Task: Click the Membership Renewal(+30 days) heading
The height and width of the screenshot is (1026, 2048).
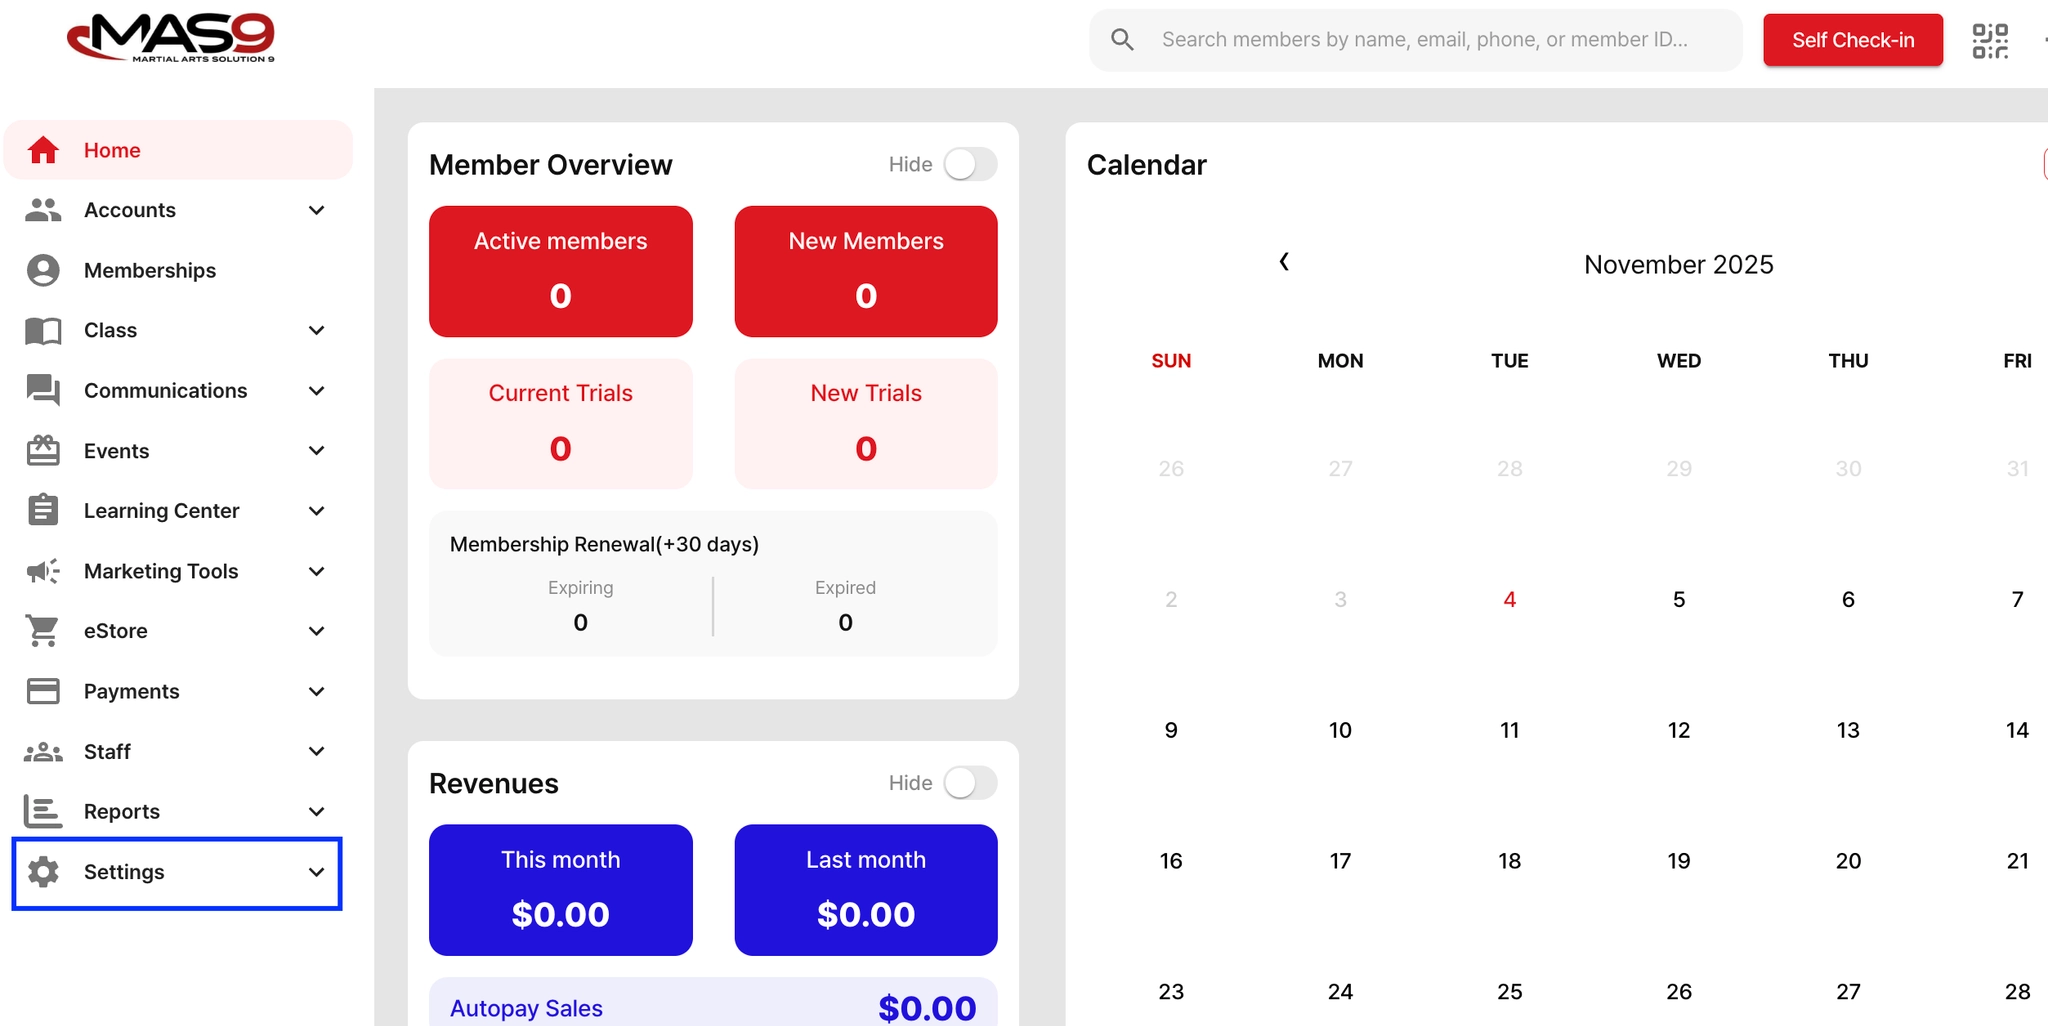Action: coord(604,544)
